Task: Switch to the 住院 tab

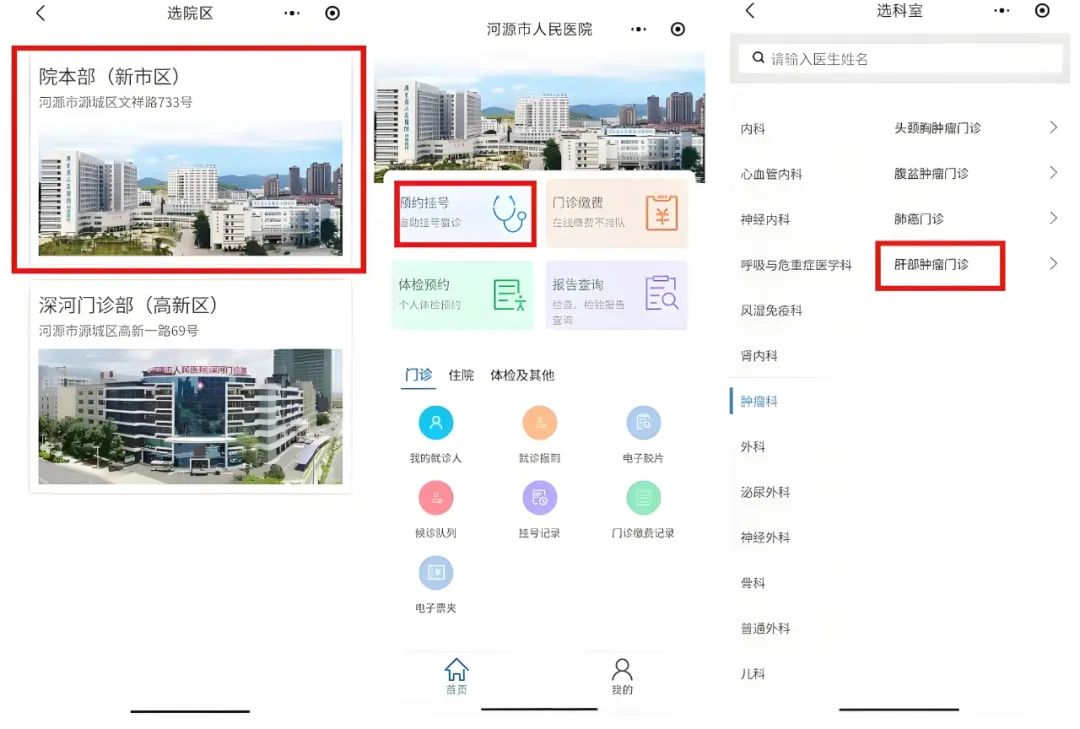Action: pyautogui.click(x=461, y=375)
